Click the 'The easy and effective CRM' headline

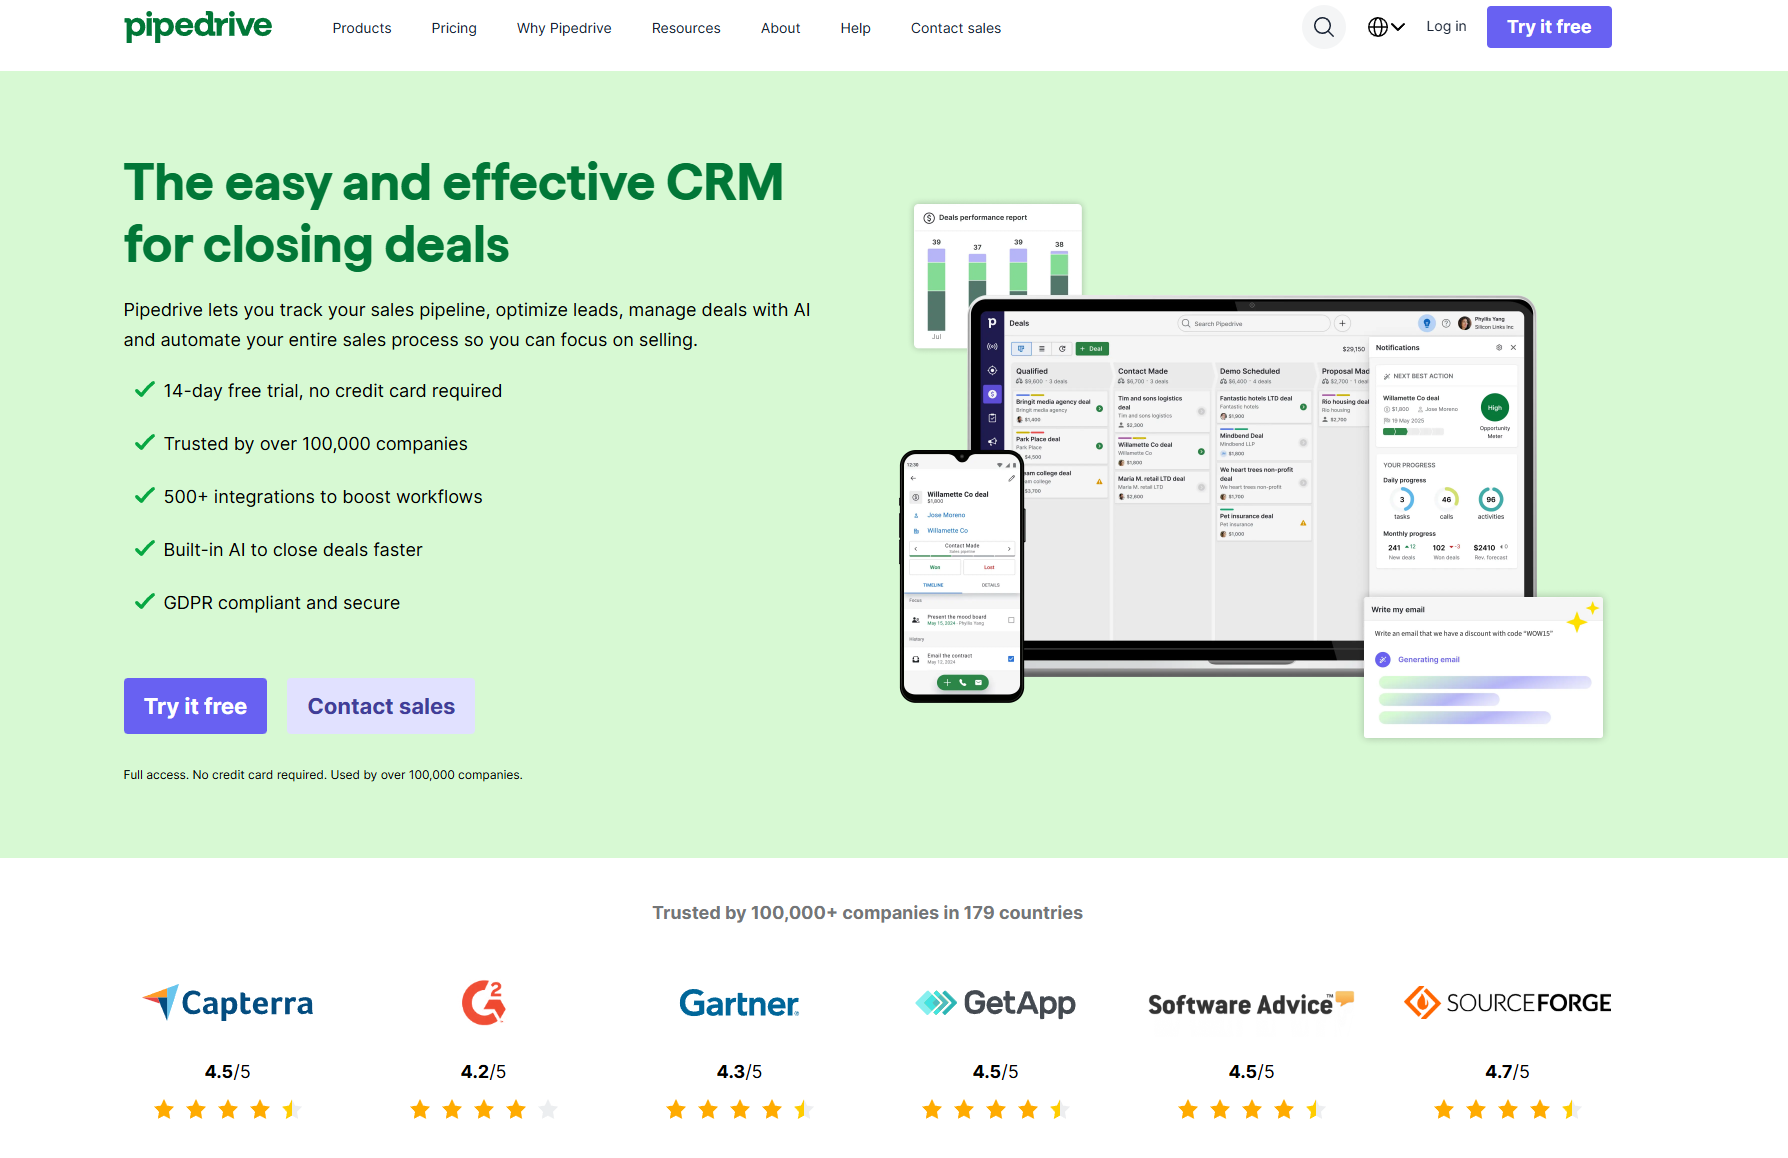pos(454,183)
